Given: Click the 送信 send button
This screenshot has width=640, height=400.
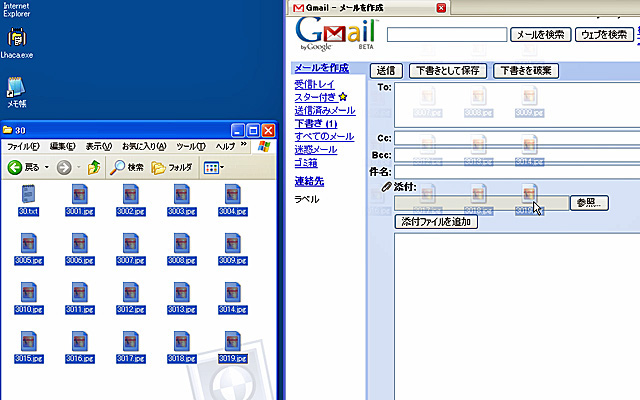Looking at the screenshot, I should point(386,71).
